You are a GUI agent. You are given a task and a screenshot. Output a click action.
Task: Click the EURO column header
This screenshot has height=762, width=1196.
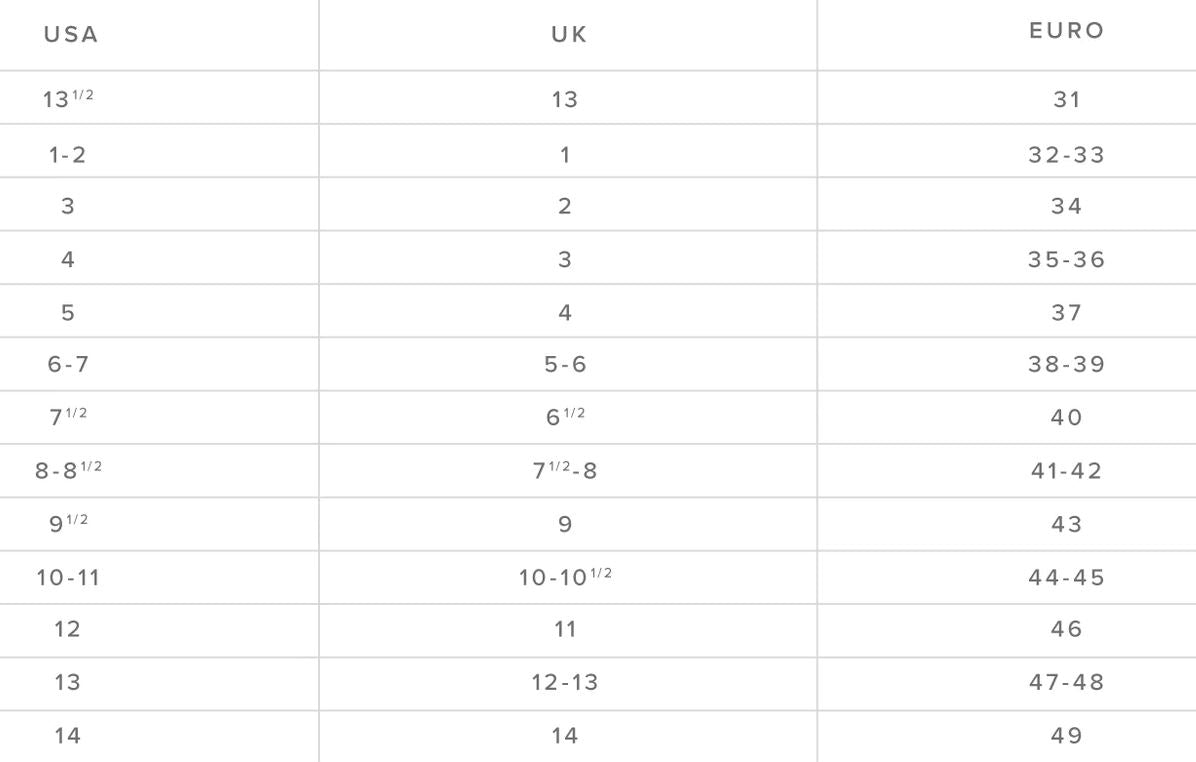[1067, 31]
